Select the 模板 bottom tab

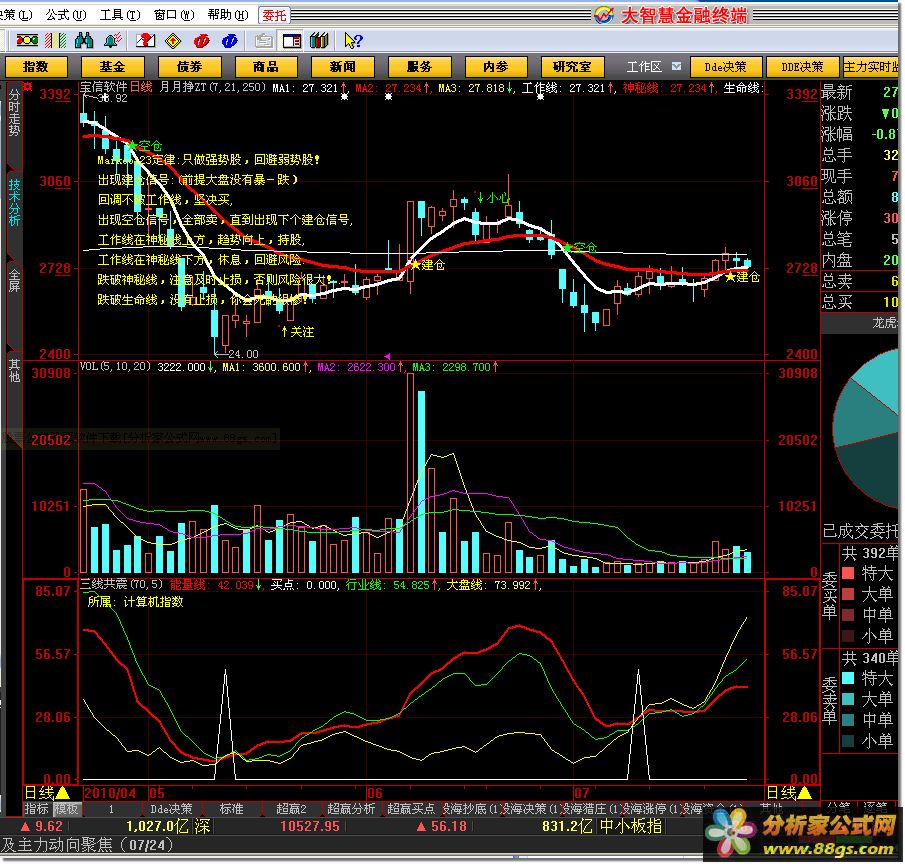(x=66, y=809)
